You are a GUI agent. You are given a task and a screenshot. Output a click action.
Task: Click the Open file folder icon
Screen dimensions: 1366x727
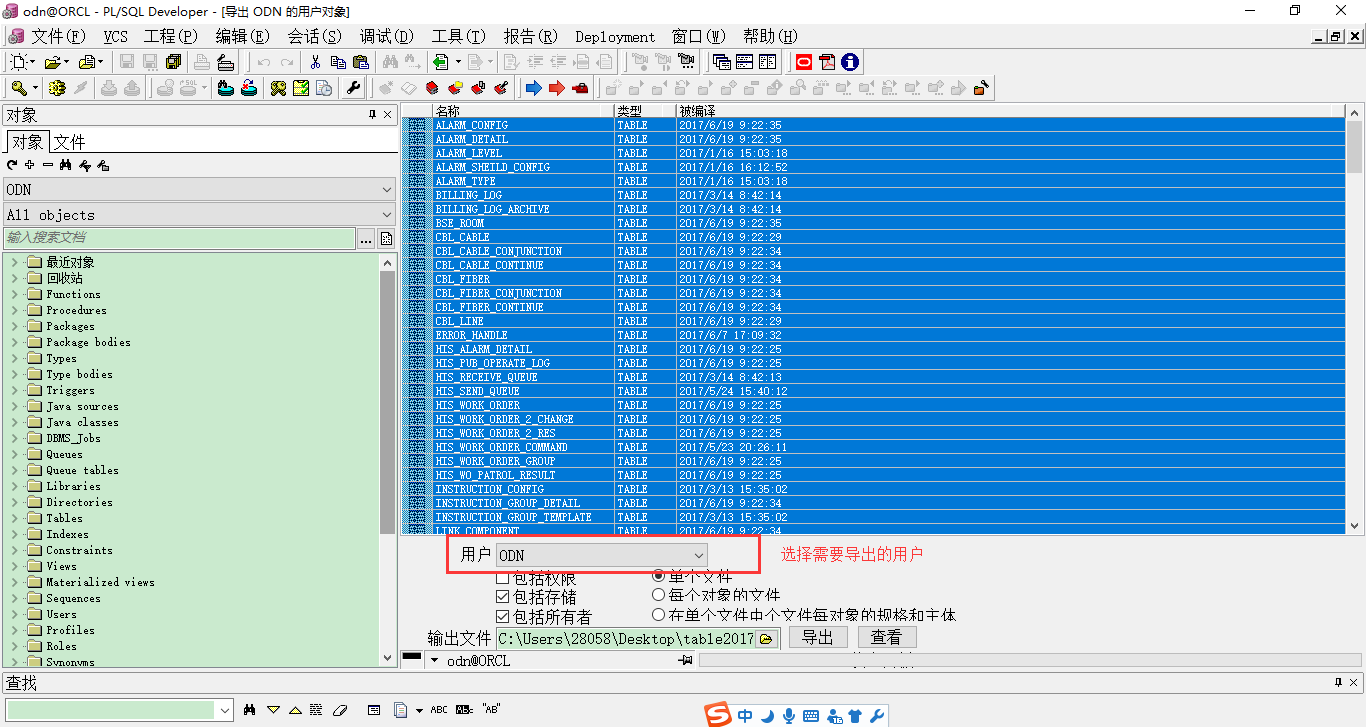tap(52, 62)
